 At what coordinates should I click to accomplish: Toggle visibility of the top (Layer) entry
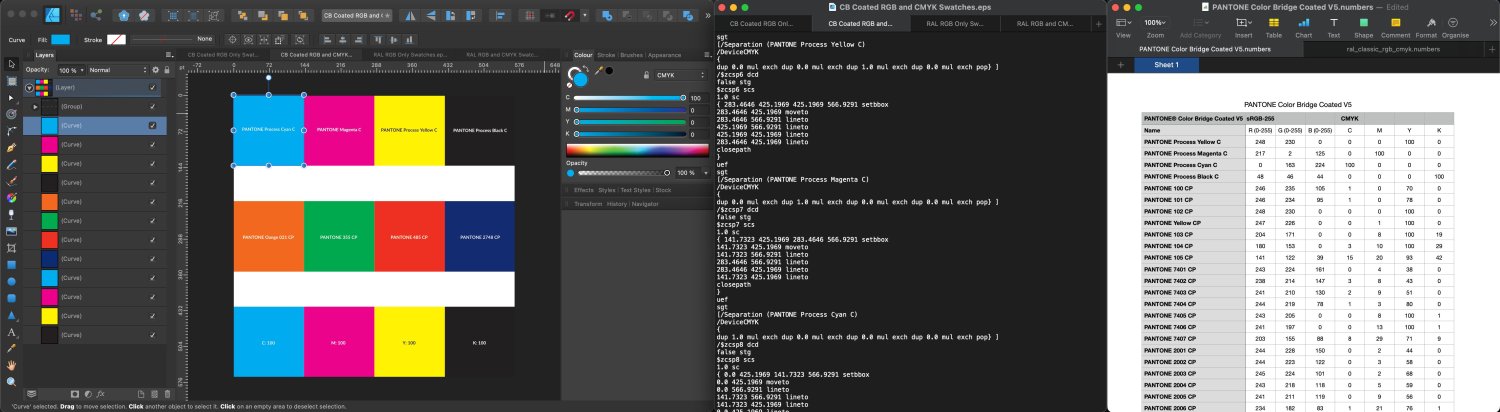click(x=152, y=87)
